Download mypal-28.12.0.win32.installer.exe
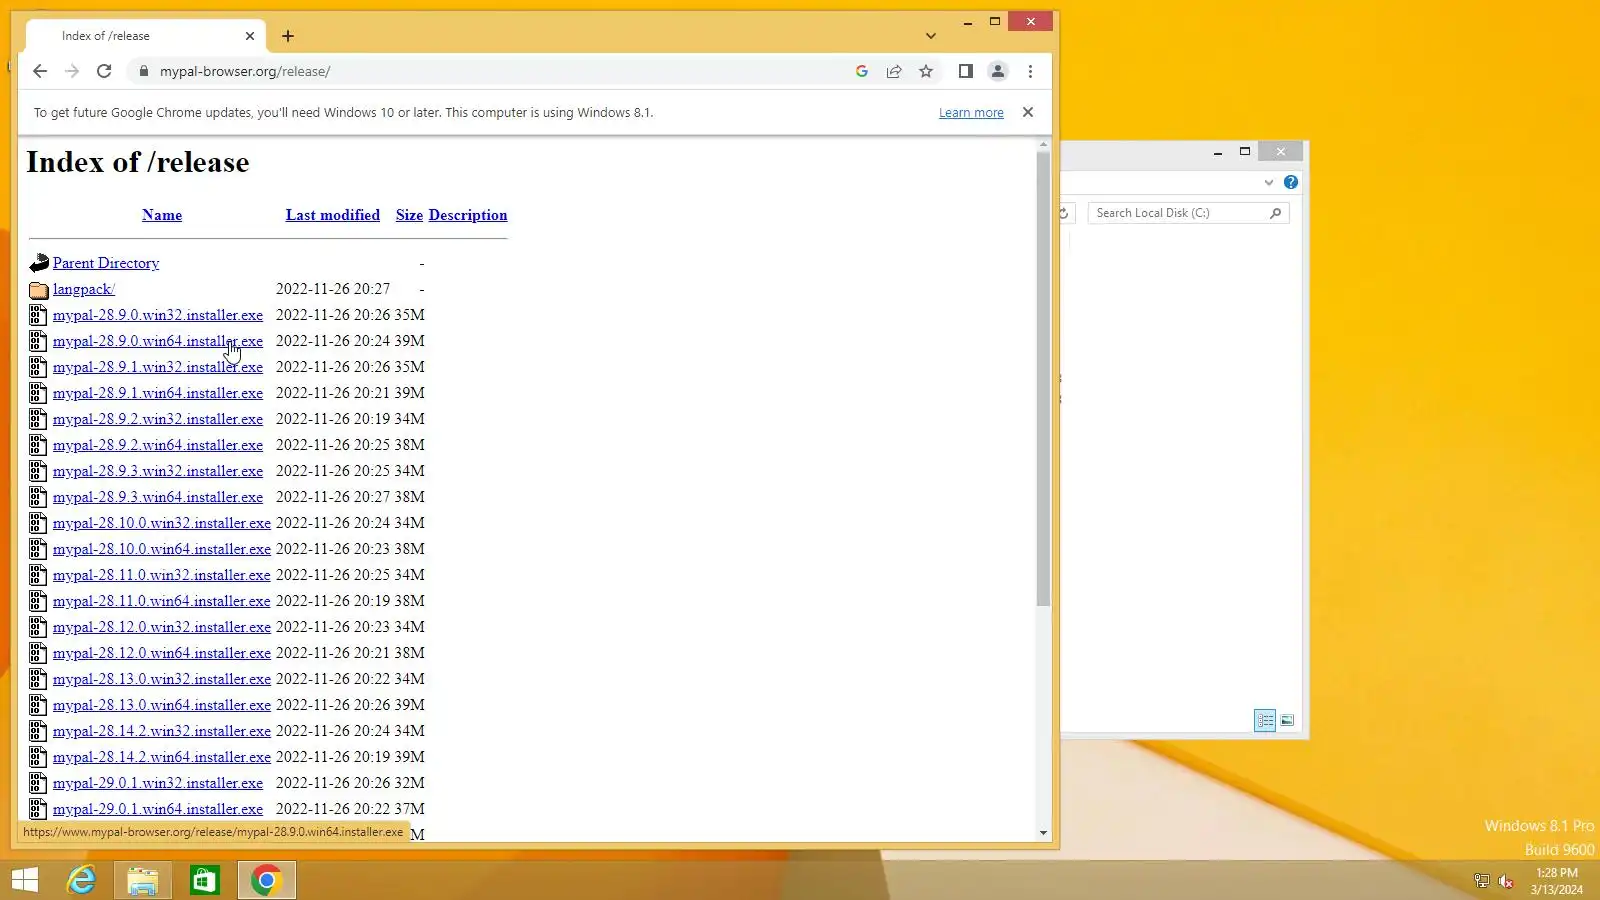The image size is (1600, 900). coord(162,627)
